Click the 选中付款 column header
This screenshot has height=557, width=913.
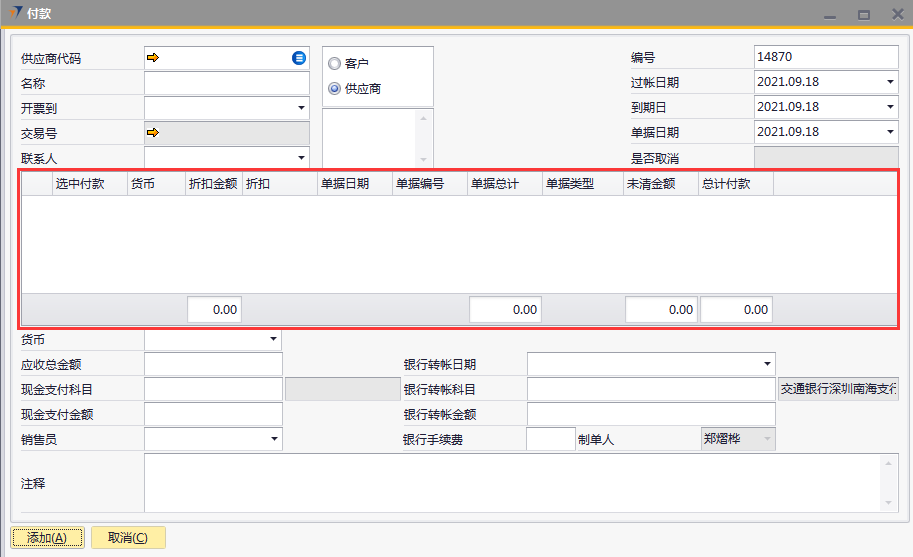[x=80, y=184]
